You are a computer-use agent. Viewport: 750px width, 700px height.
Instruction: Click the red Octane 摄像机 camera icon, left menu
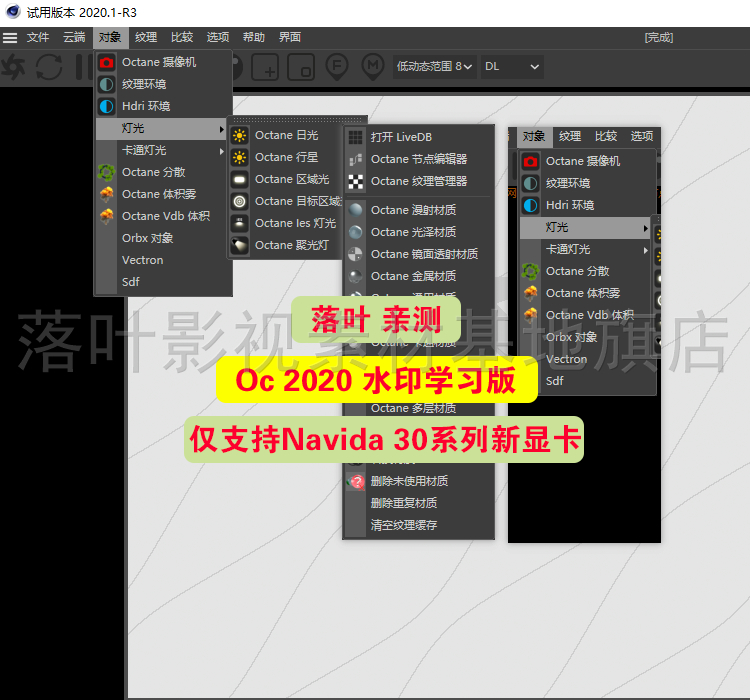(106, 62)
